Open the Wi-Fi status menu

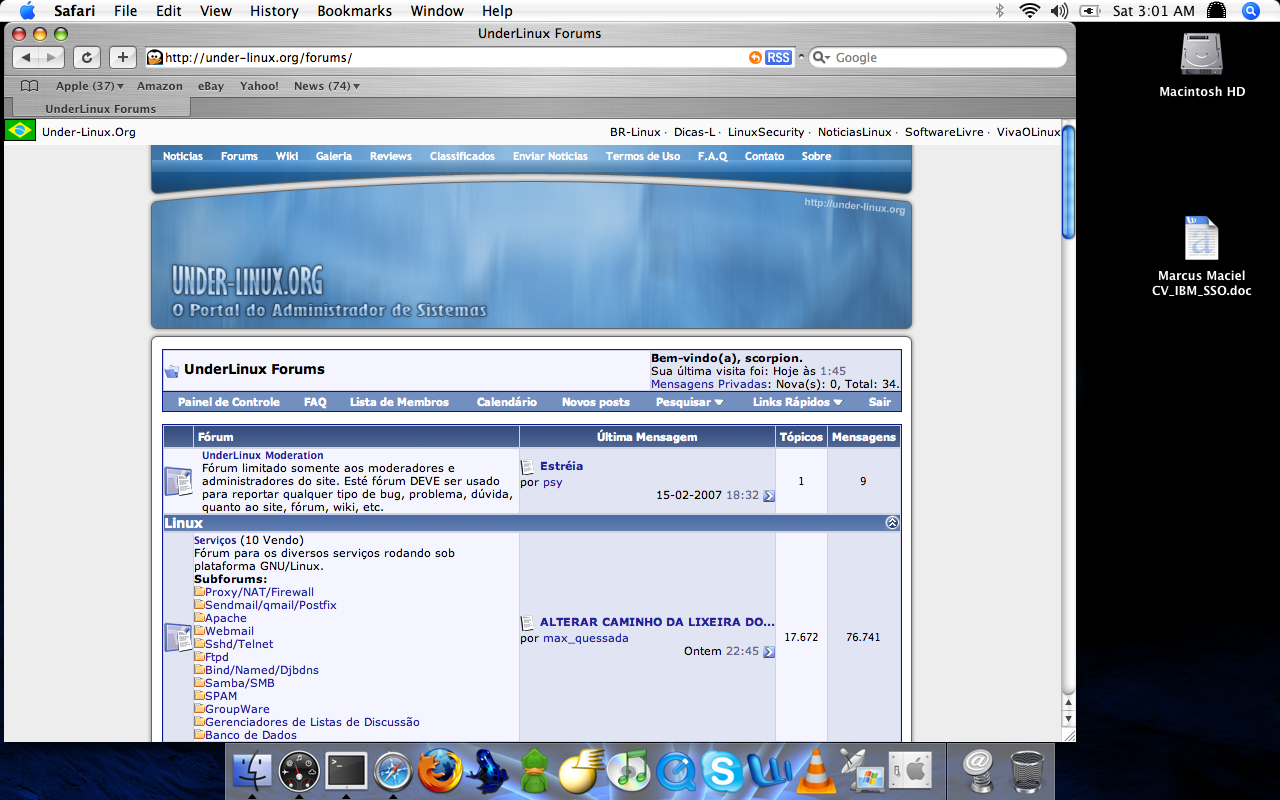(x=1030, y=11)
